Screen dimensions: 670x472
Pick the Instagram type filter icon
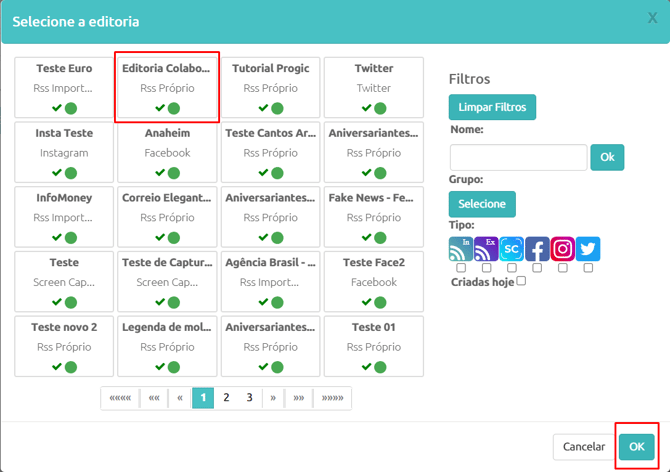[563, 249]
